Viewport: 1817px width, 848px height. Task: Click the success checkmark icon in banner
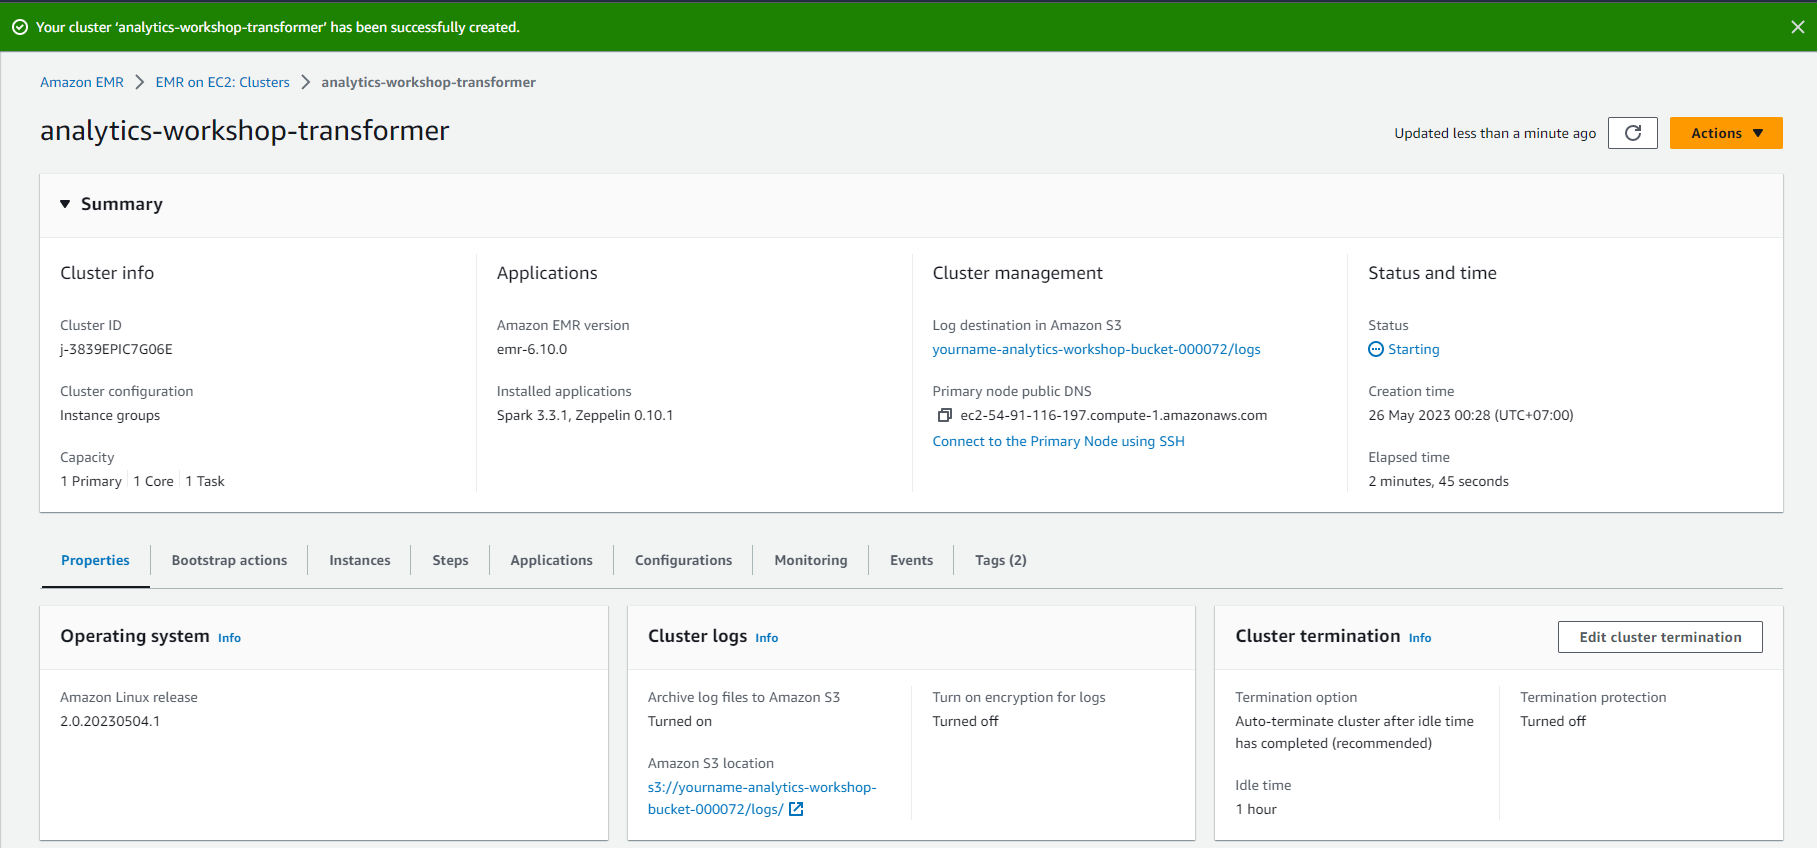(20, 27)
